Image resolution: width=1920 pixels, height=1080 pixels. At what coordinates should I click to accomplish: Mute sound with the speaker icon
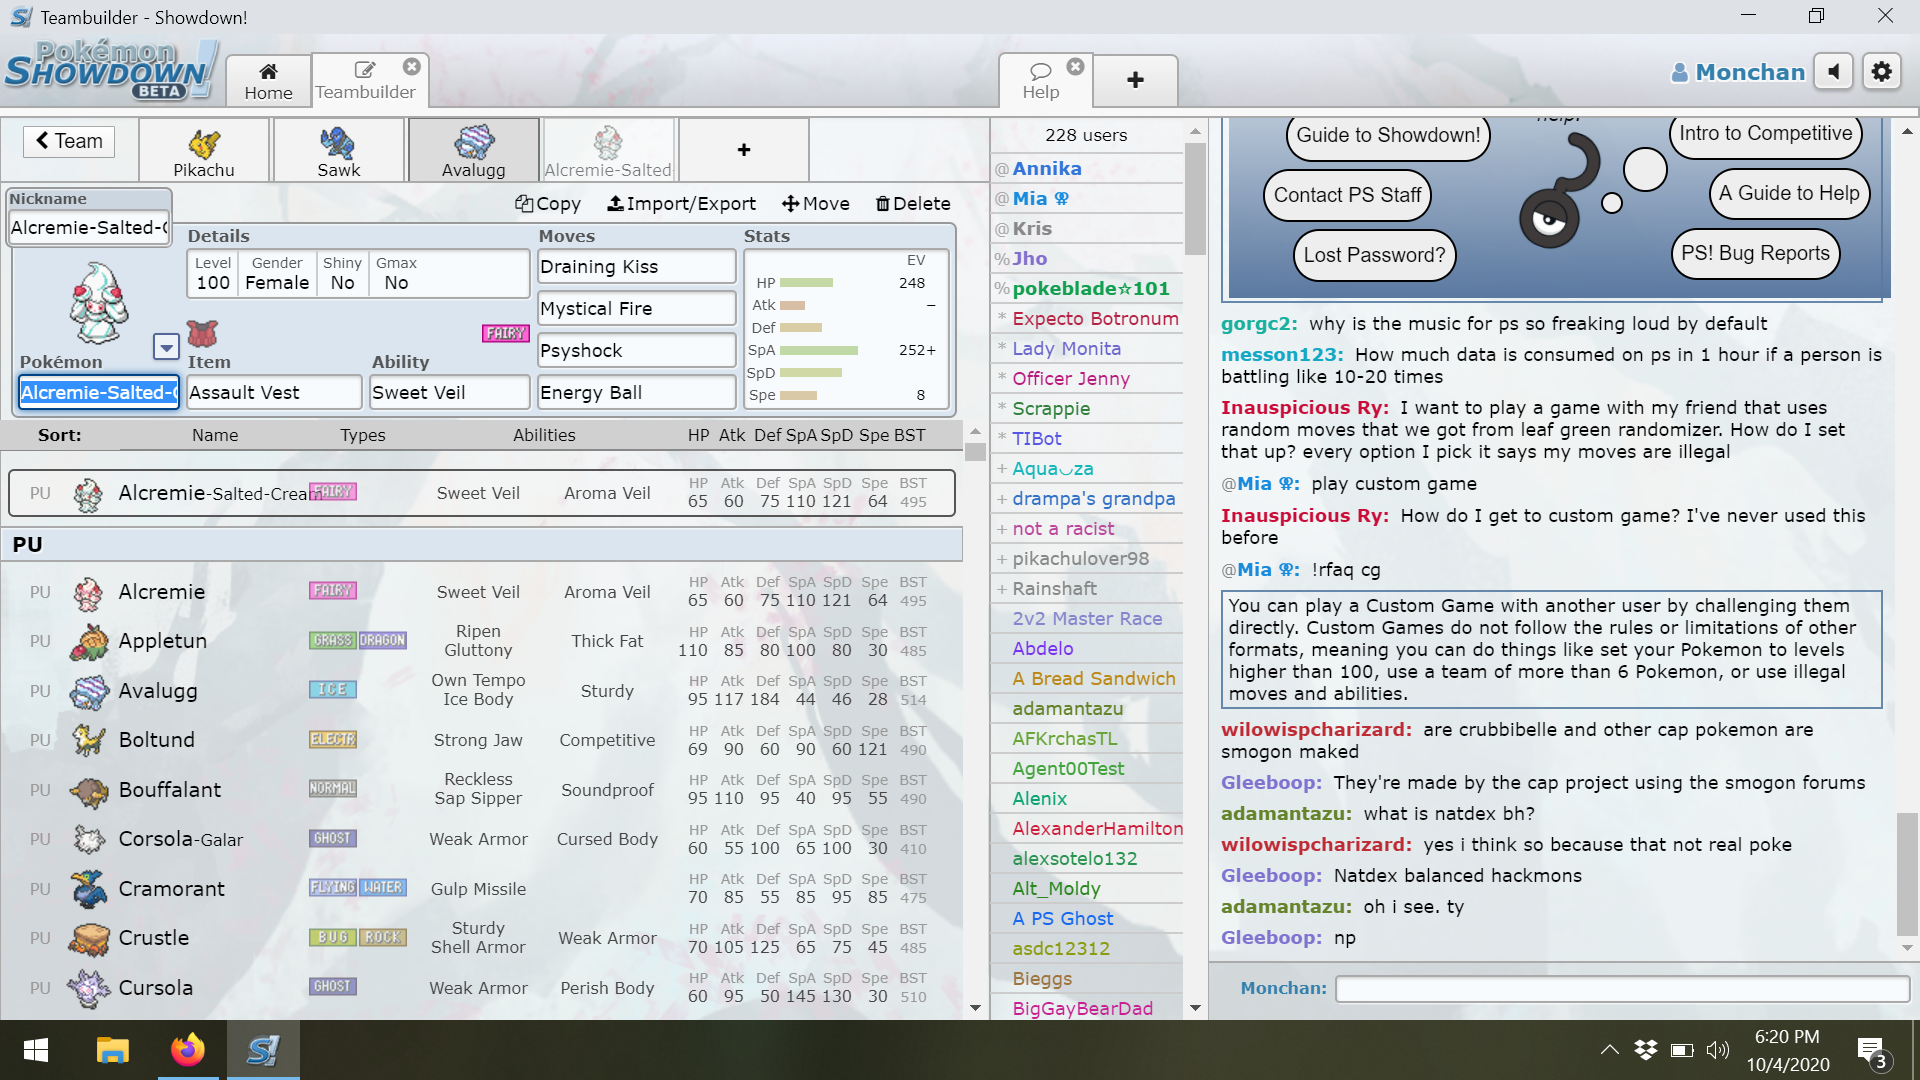[1833, 72]
